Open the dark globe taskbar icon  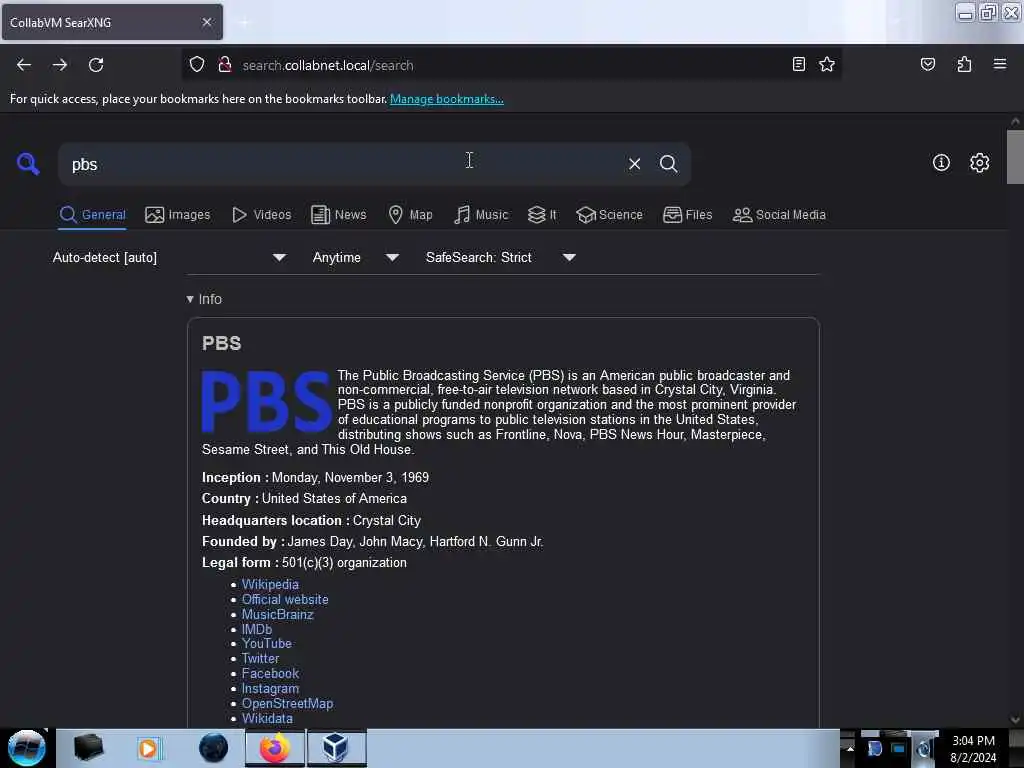(x=214, y=748)
